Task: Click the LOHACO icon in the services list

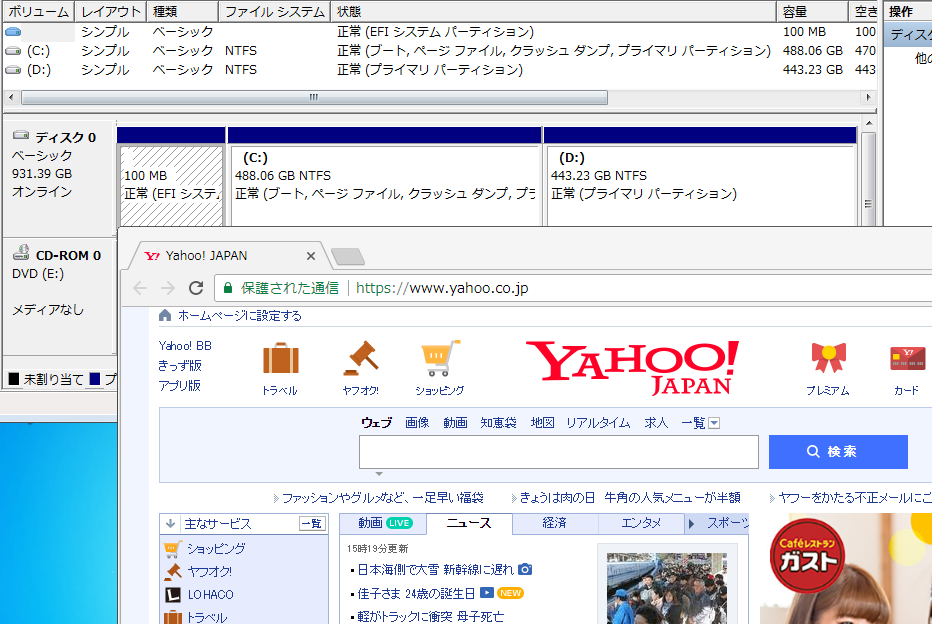Action: click(x=172, y=595)
